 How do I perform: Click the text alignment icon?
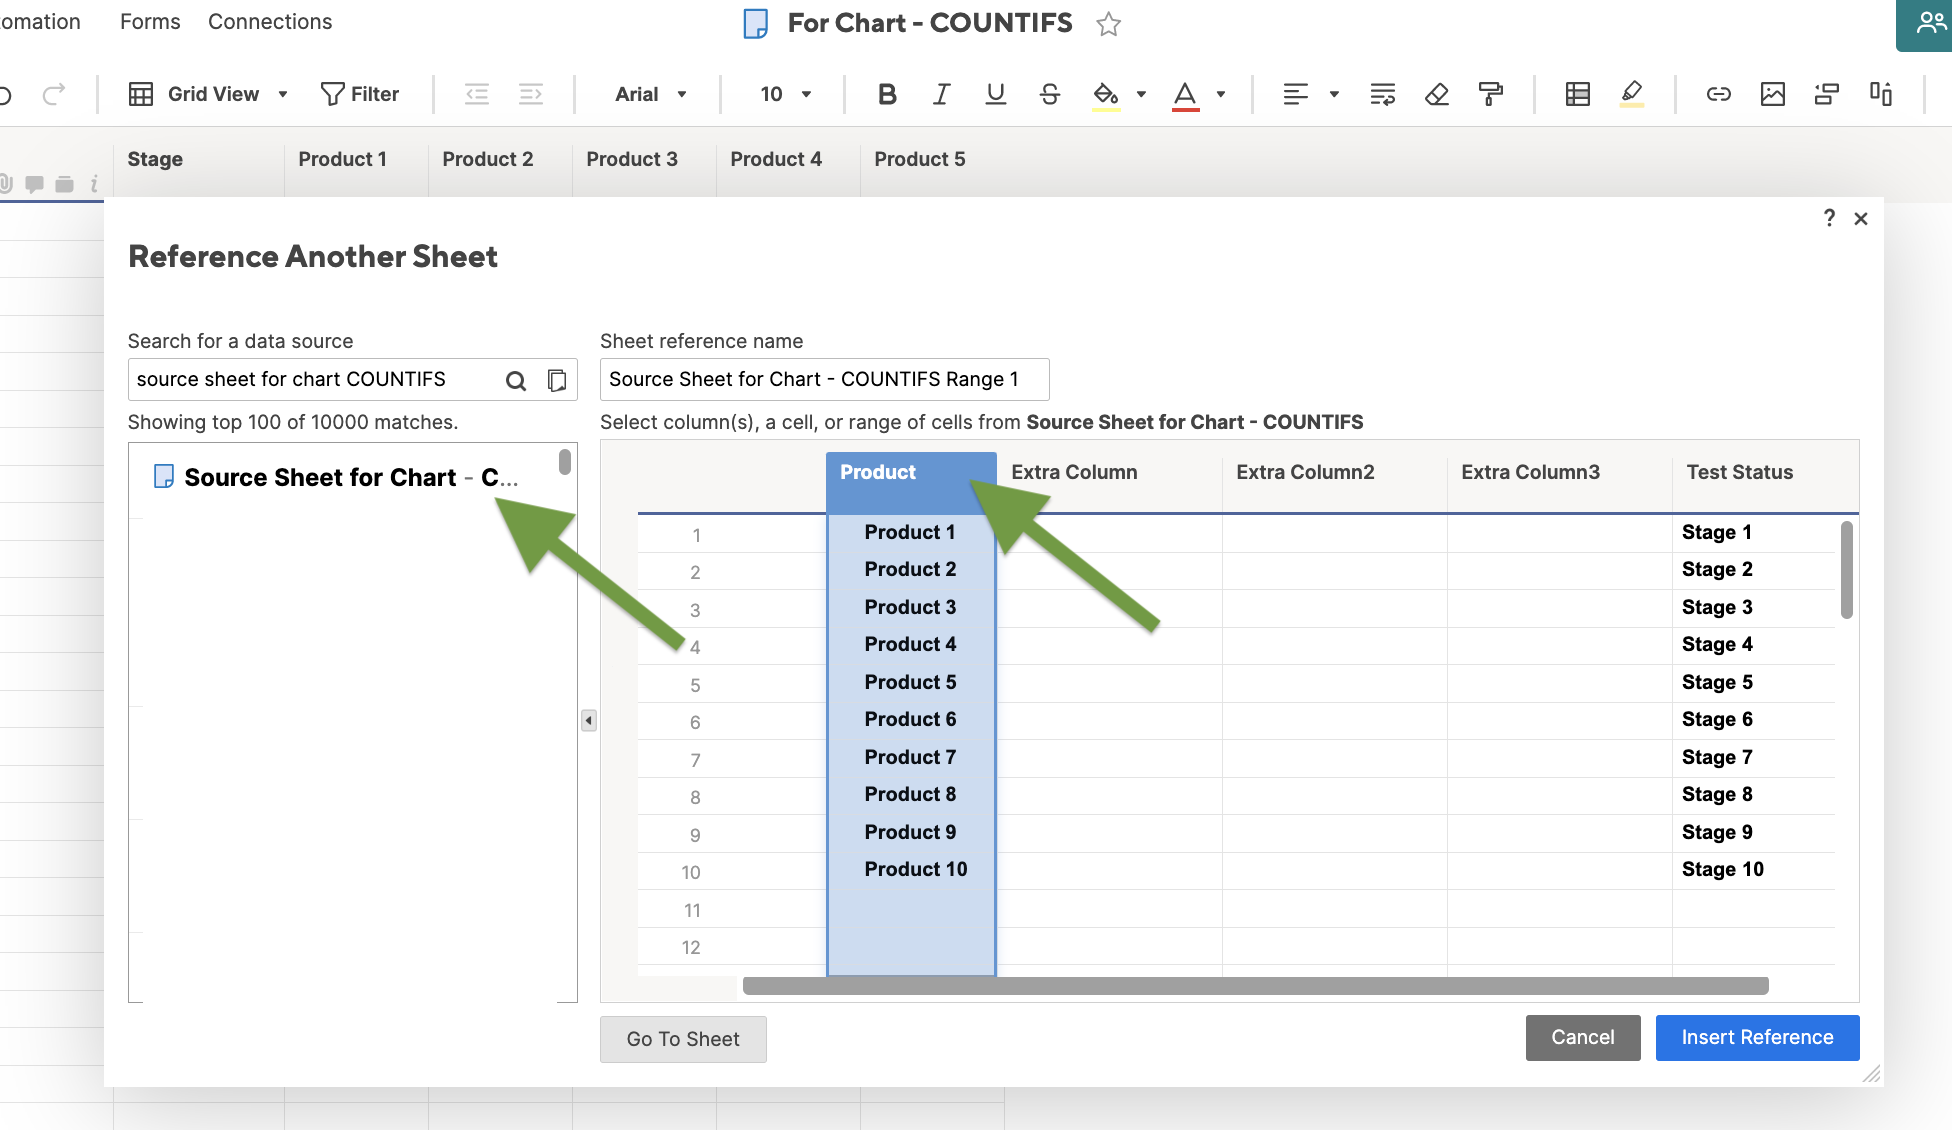pyautogui.click(x=1296, y=94)
